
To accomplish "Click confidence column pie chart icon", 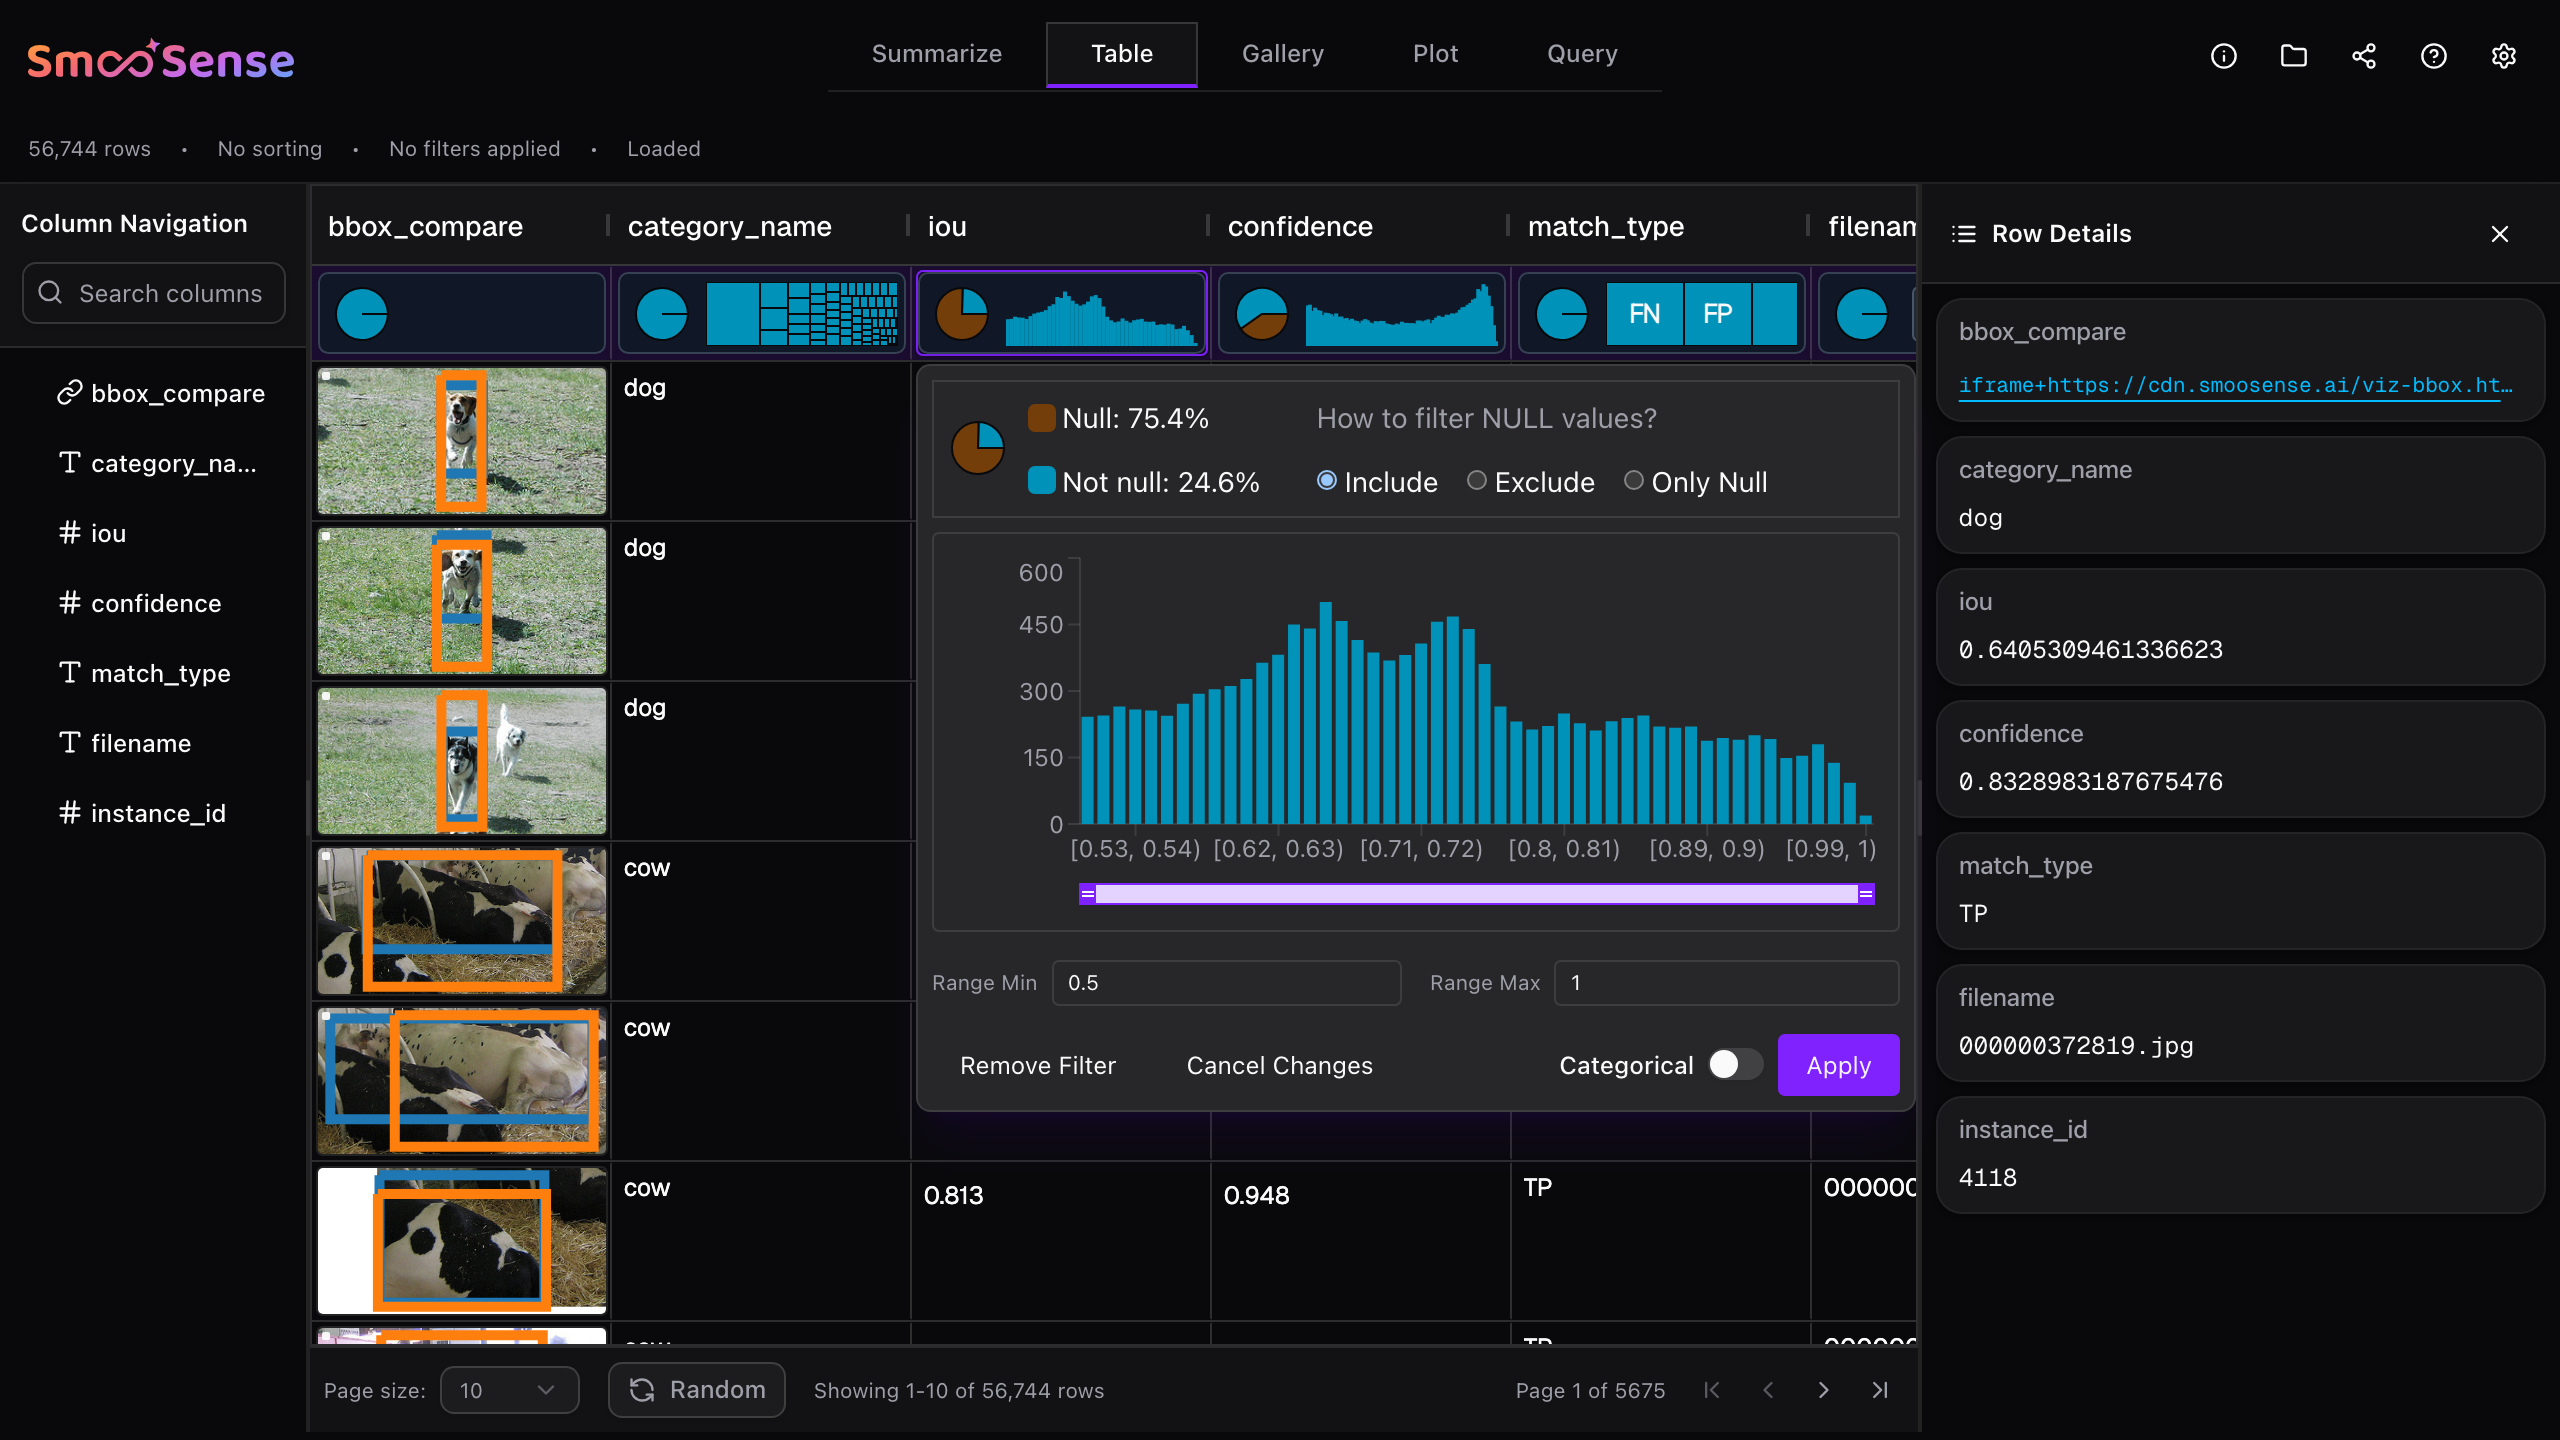I will point(1261,314).
